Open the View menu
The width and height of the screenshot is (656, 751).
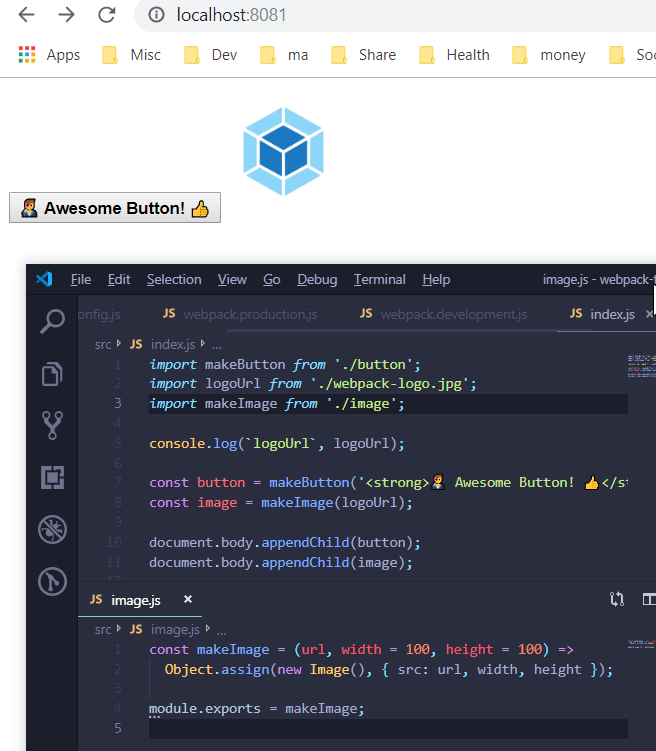click(x=232, y=279)
